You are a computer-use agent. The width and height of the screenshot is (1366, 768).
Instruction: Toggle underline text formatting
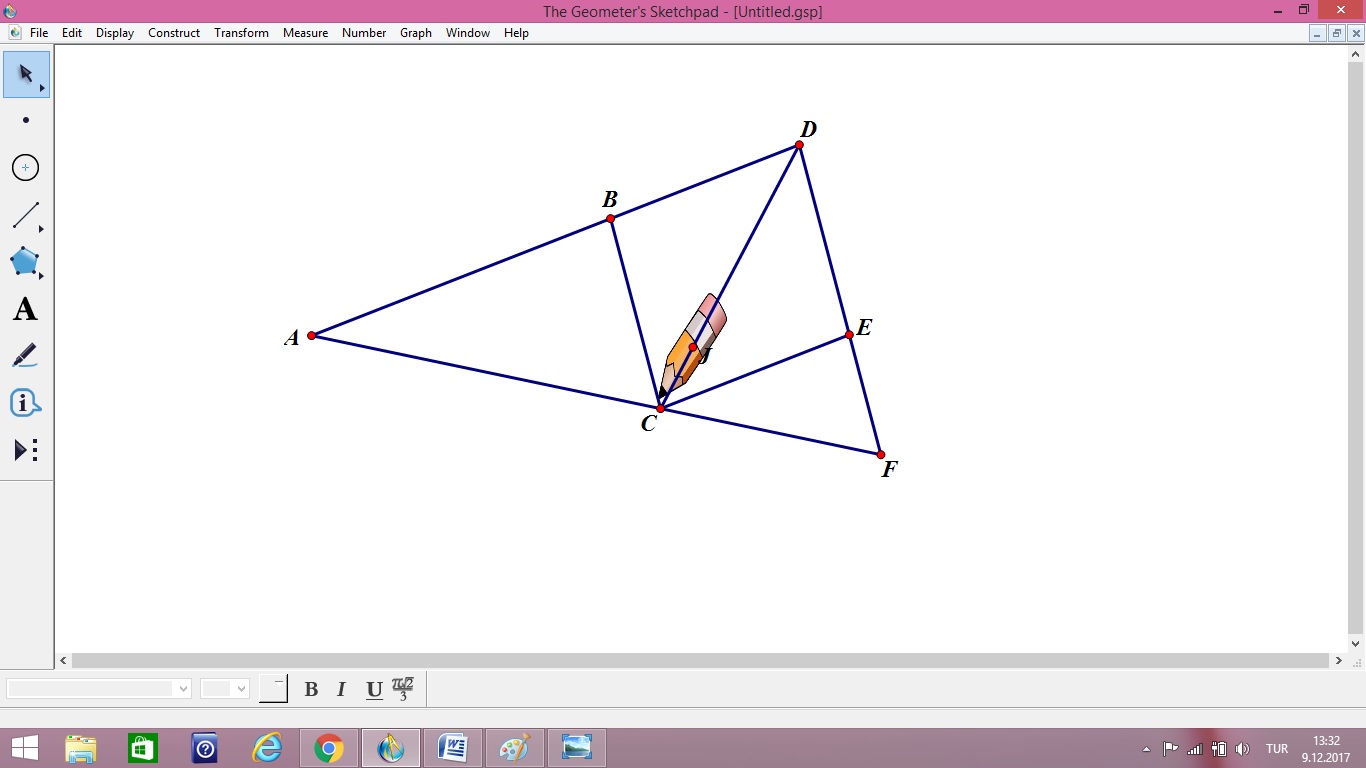372,689
